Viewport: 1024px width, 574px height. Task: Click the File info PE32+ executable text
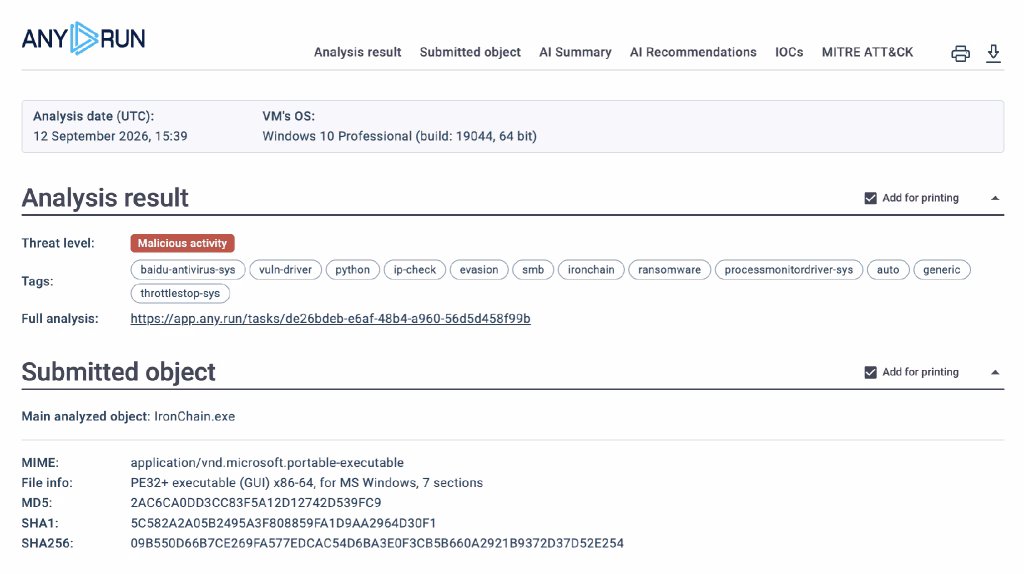coord(307,483)
